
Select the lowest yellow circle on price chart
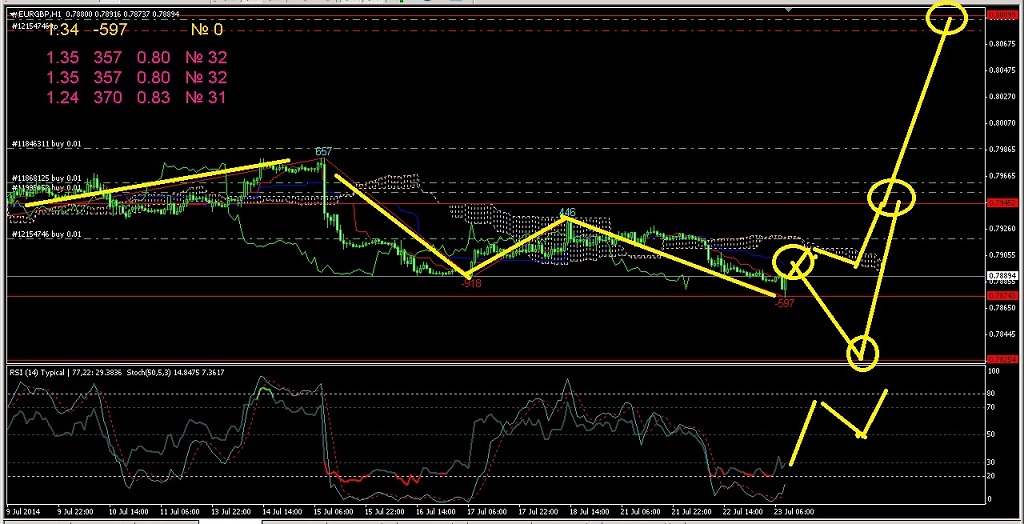(862, 352)
